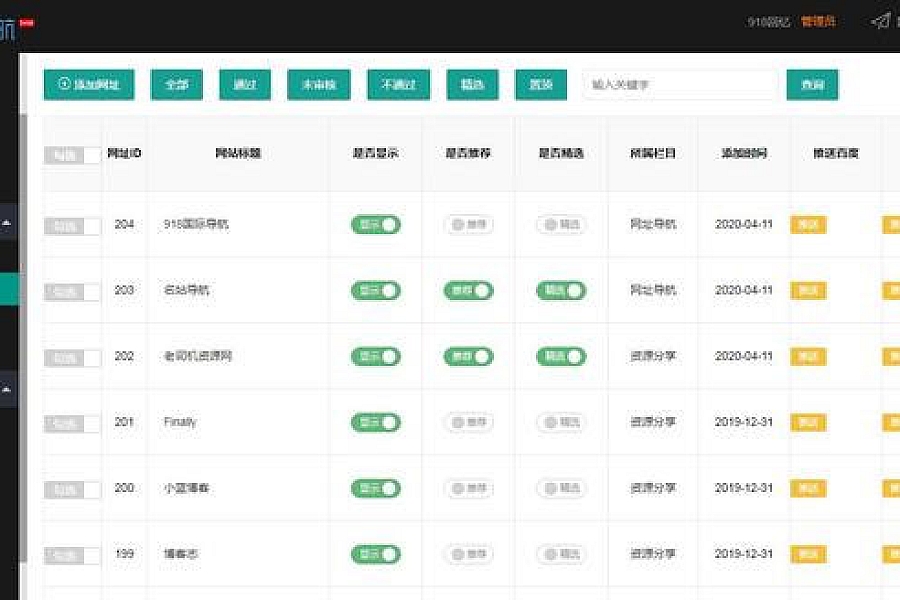Image resolution: width=900 pixels, height=600 pixels.
Task: Collapse the upper sidebar menu arrow
Action: pos(7,222)
